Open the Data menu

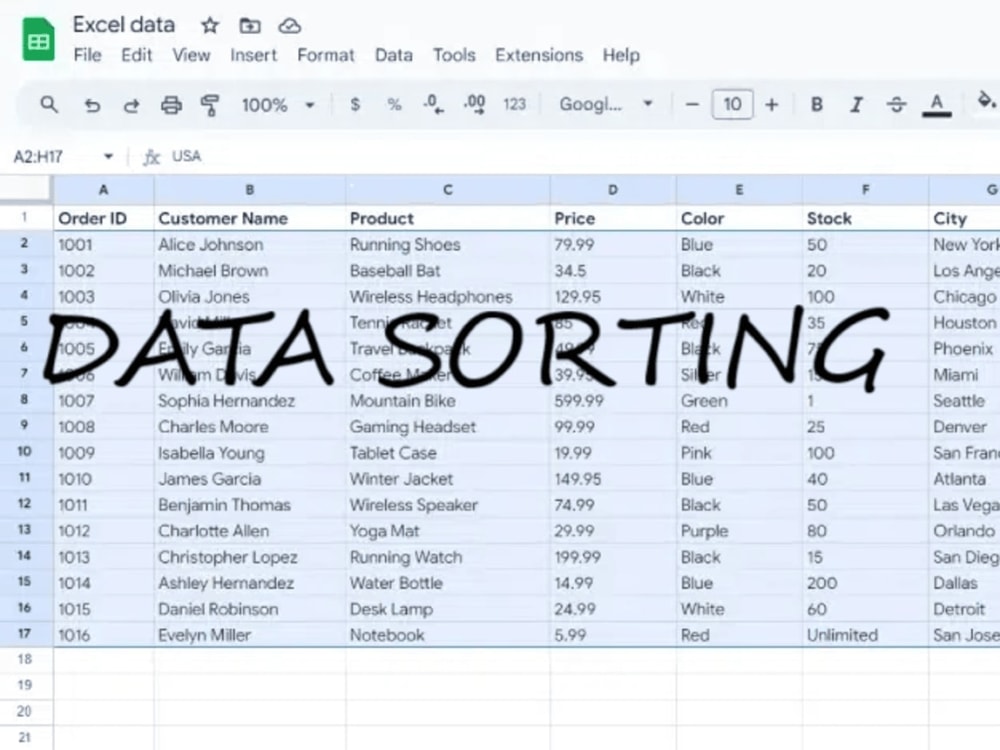pos(393,55)
